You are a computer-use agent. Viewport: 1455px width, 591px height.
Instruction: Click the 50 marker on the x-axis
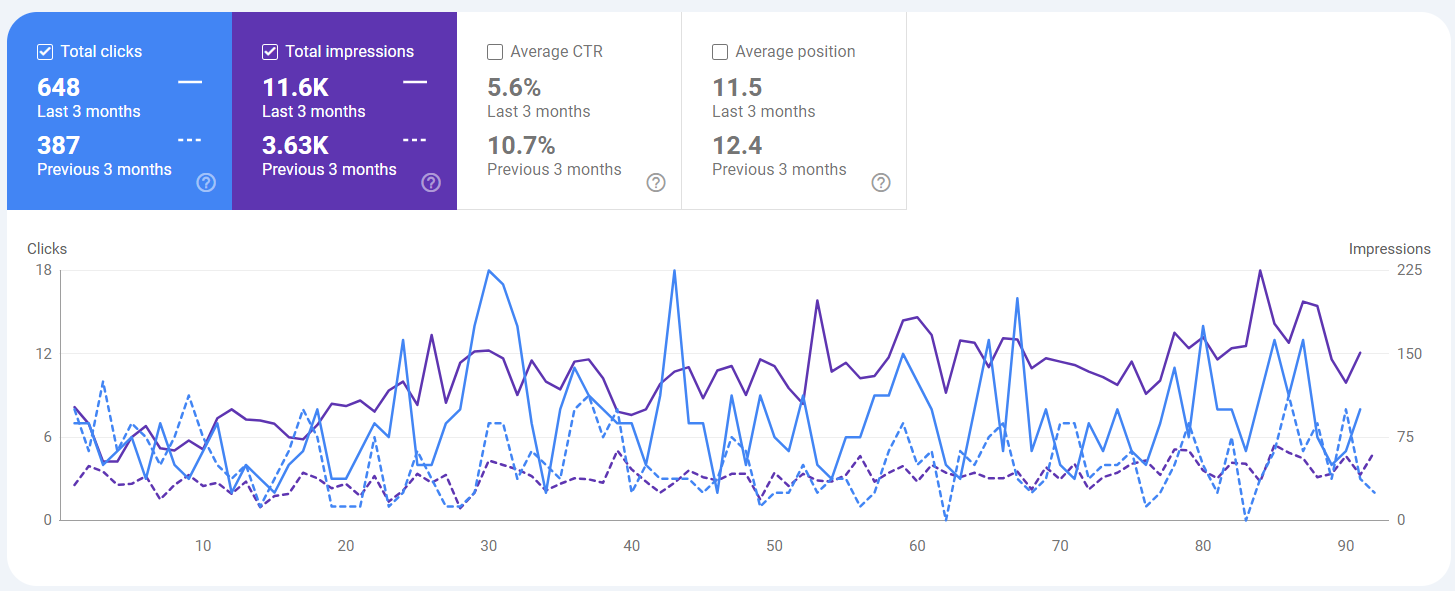click(774, 546)
